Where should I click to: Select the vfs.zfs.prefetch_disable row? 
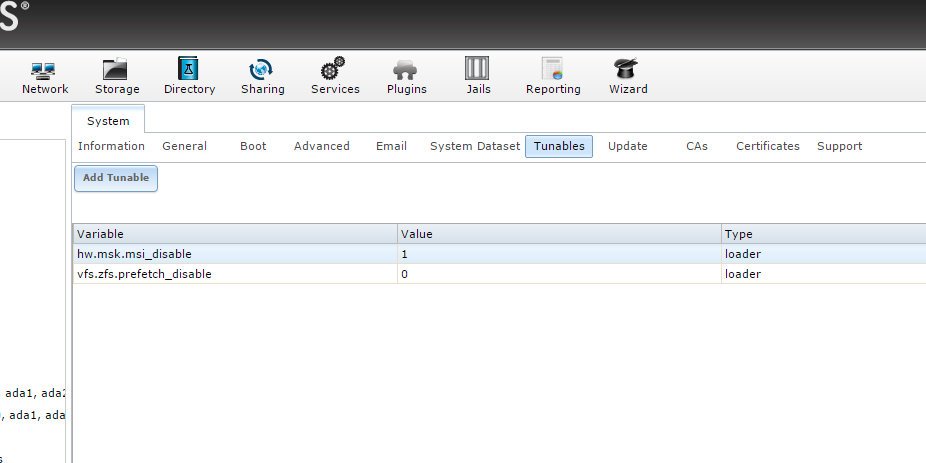coord(500,274)
